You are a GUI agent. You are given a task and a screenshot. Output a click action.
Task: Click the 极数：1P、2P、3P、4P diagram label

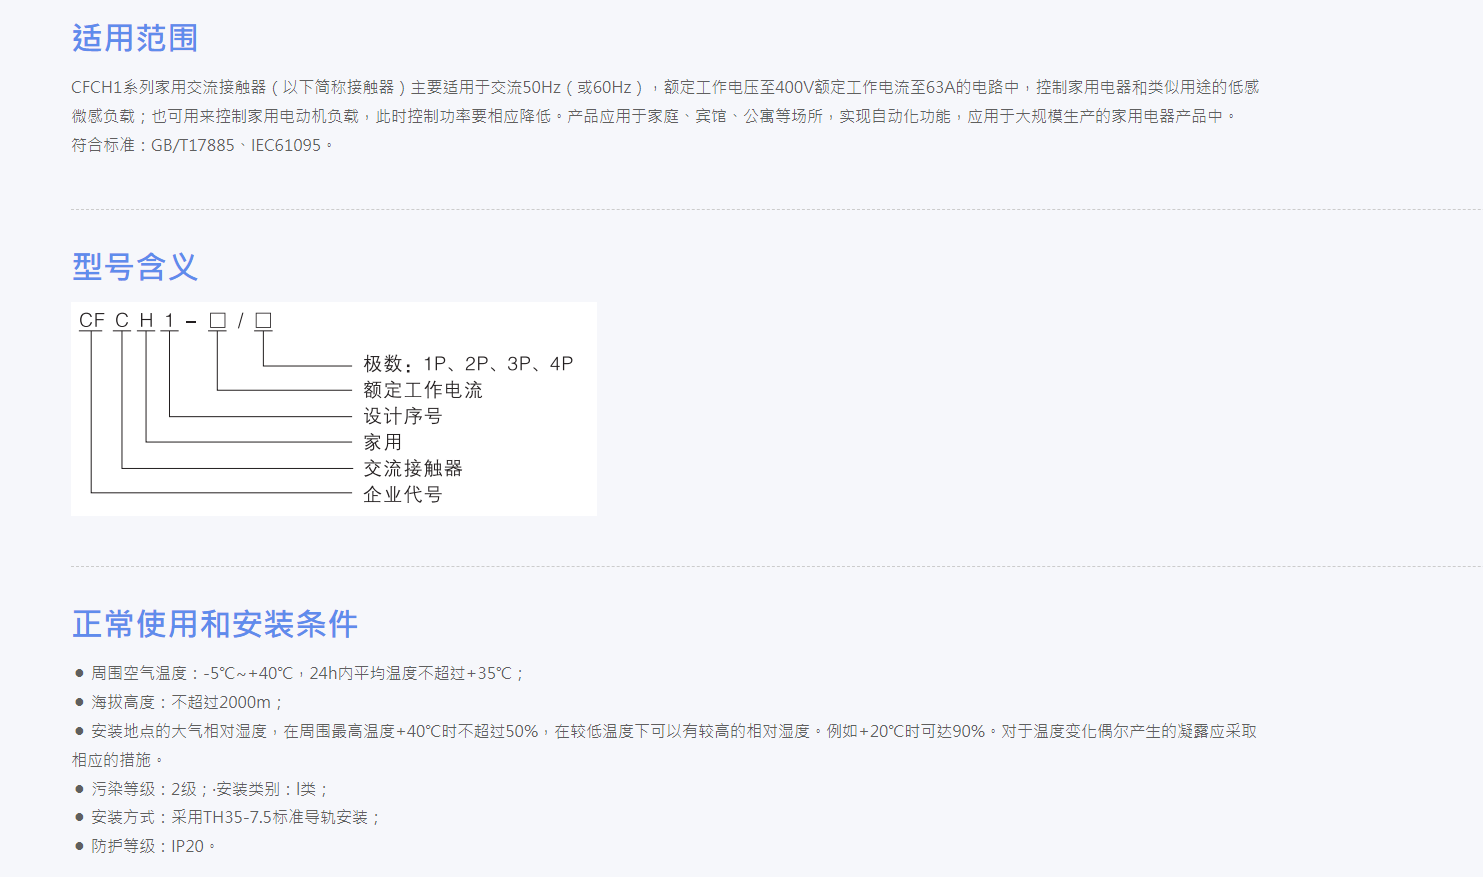coord(468,364)
